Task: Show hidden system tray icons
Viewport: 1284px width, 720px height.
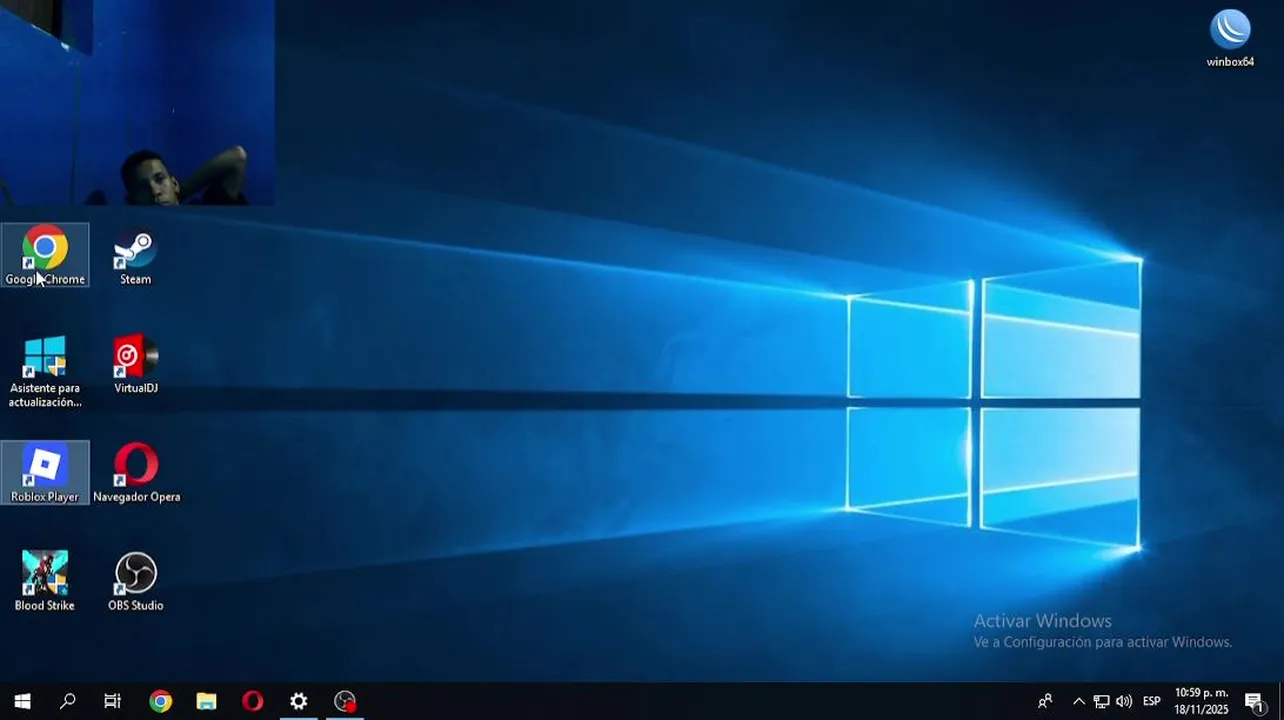Action: [1078, 701]
